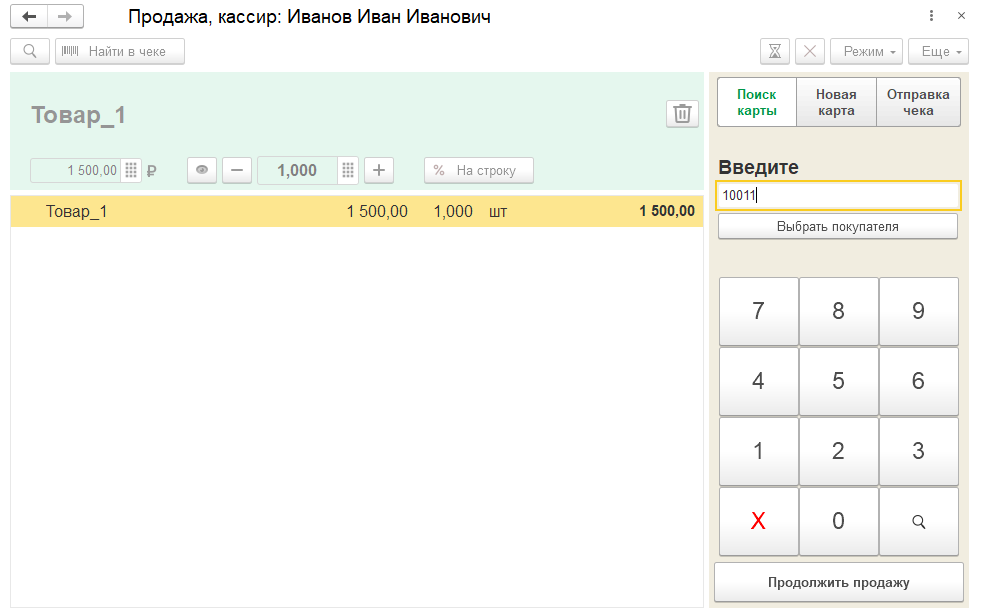This screenshot has width=987, height=613.
Task: Clear entry with the red X keypad key
Action: (759, 521)
